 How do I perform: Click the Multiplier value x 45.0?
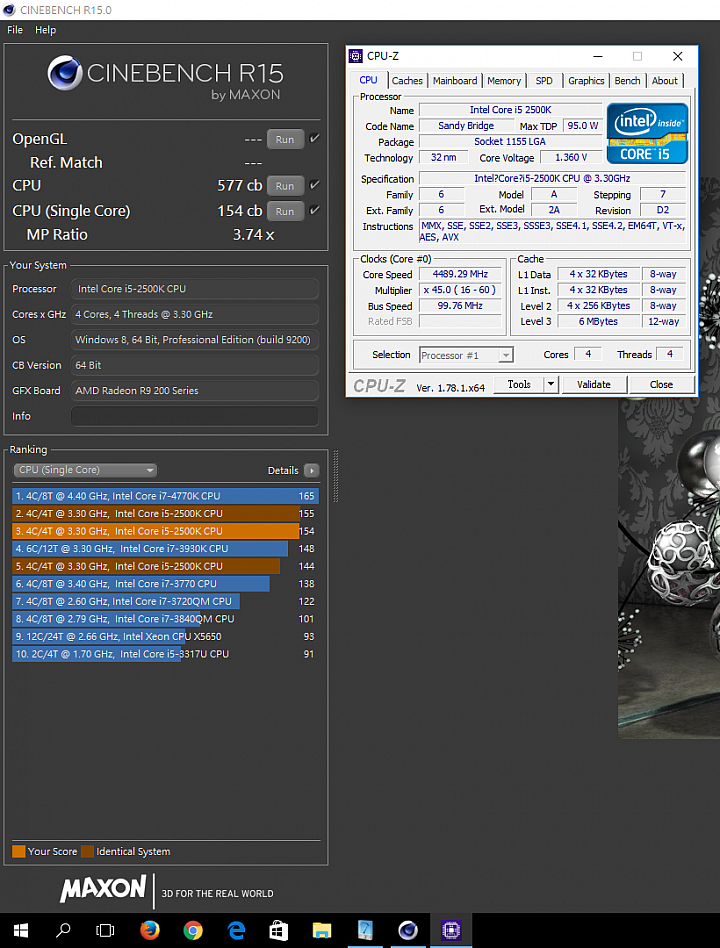(x=460, y=290)
